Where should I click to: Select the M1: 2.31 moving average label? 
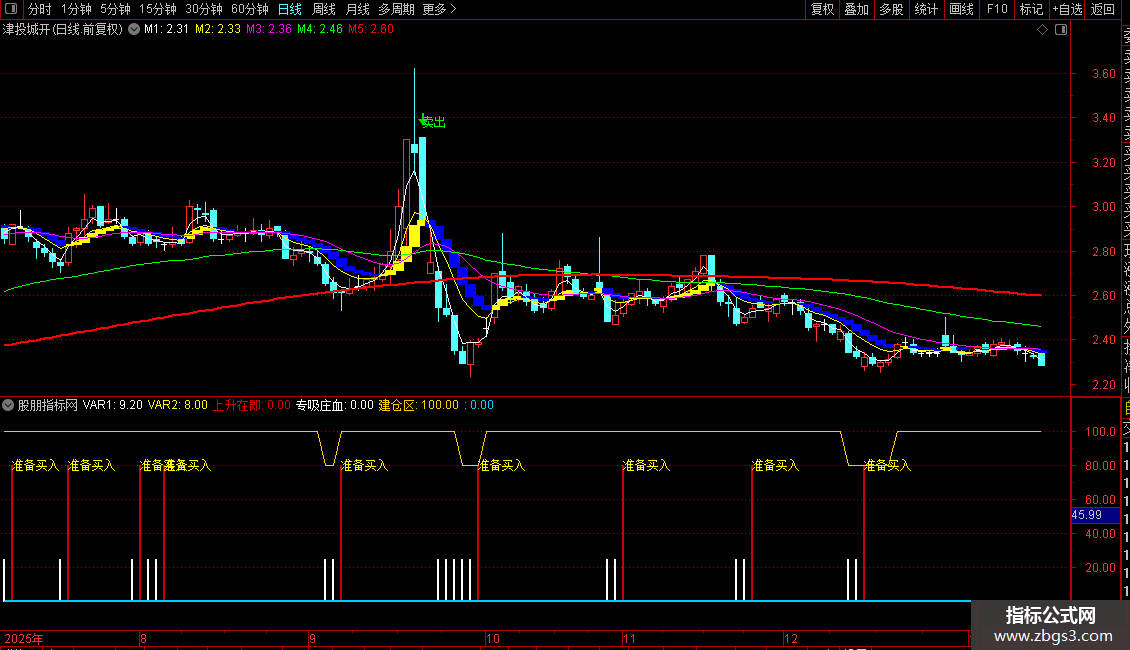(166, 29)
